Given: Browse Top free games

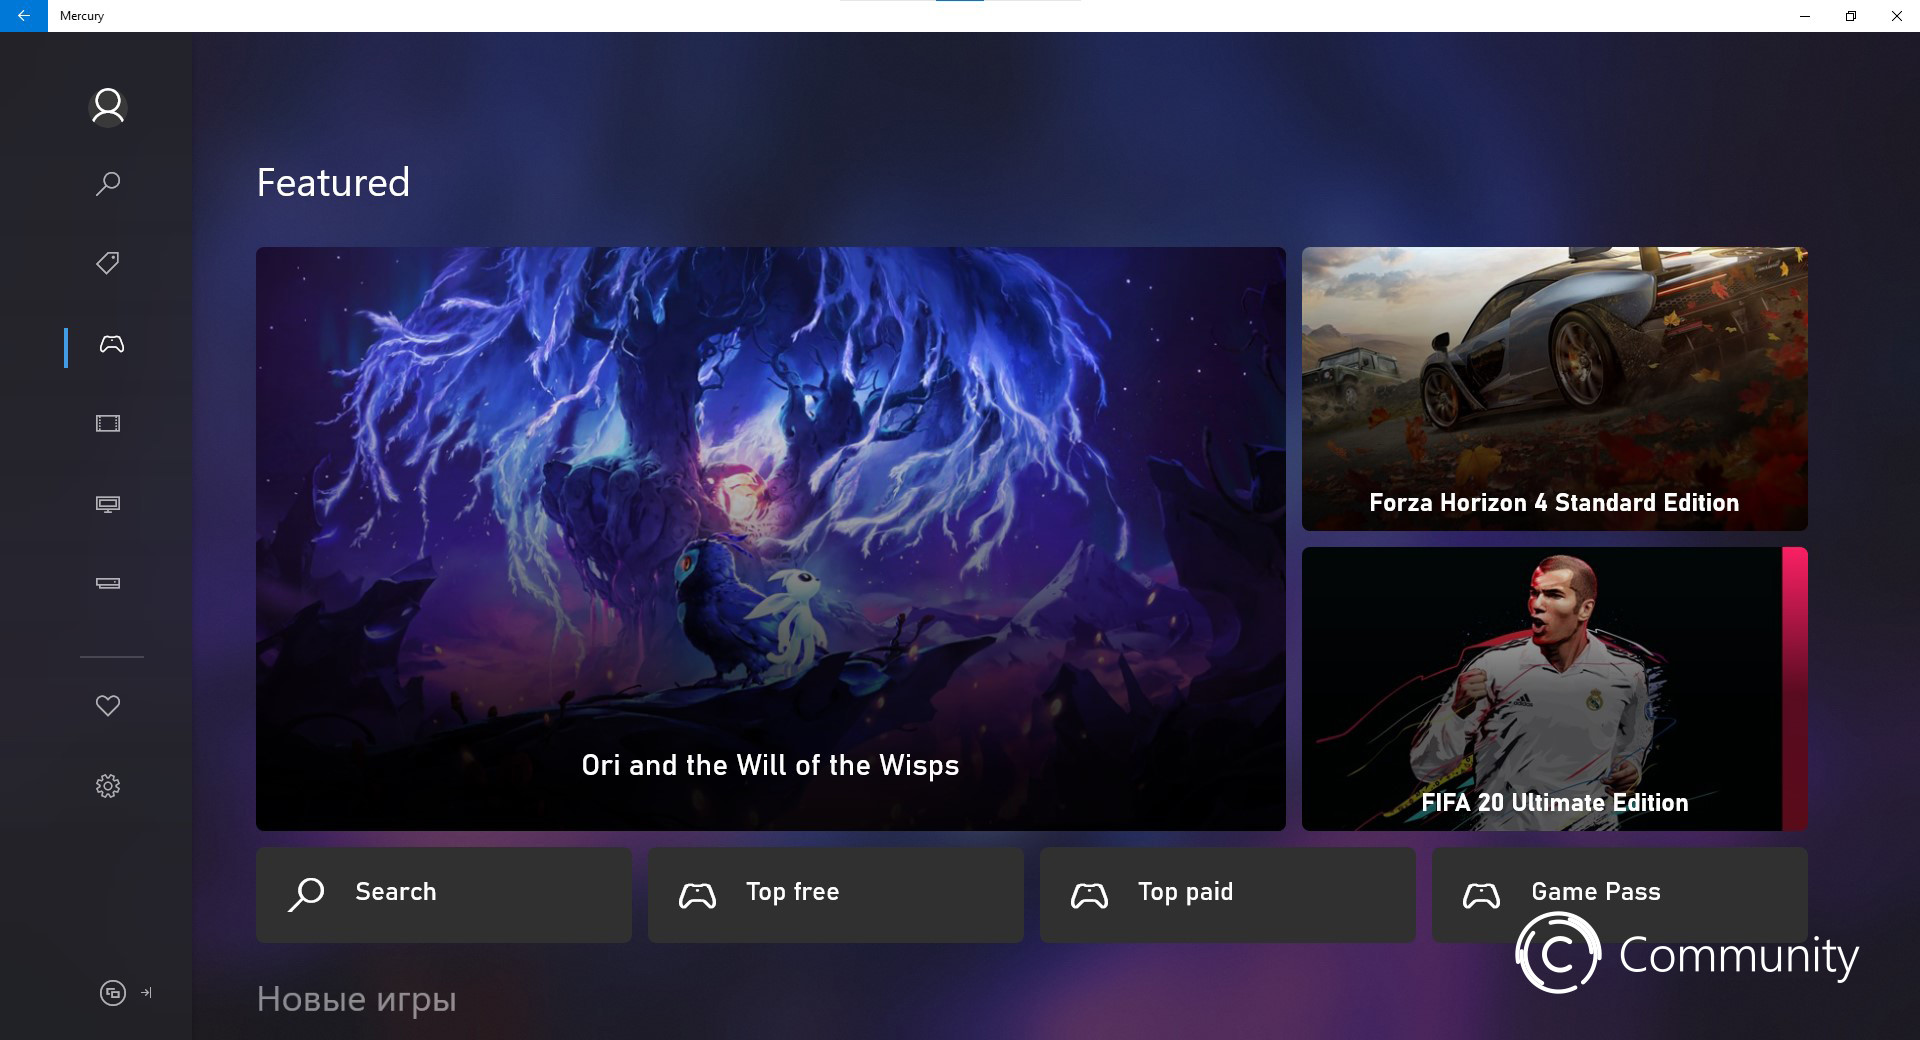Looking at the screenshot, I should tap(835, 893).
